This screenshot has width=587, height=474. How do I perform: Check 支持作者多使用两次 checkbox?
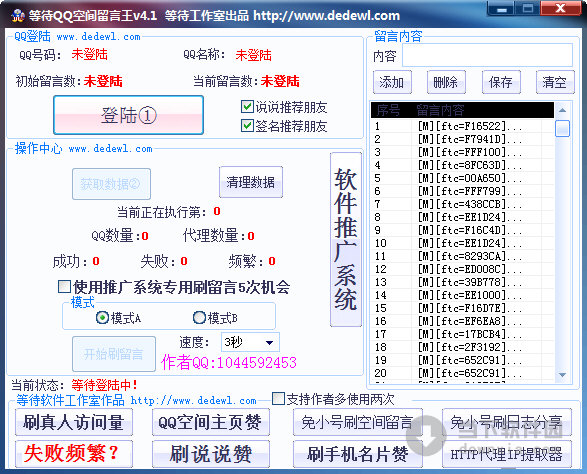point(278,399)
